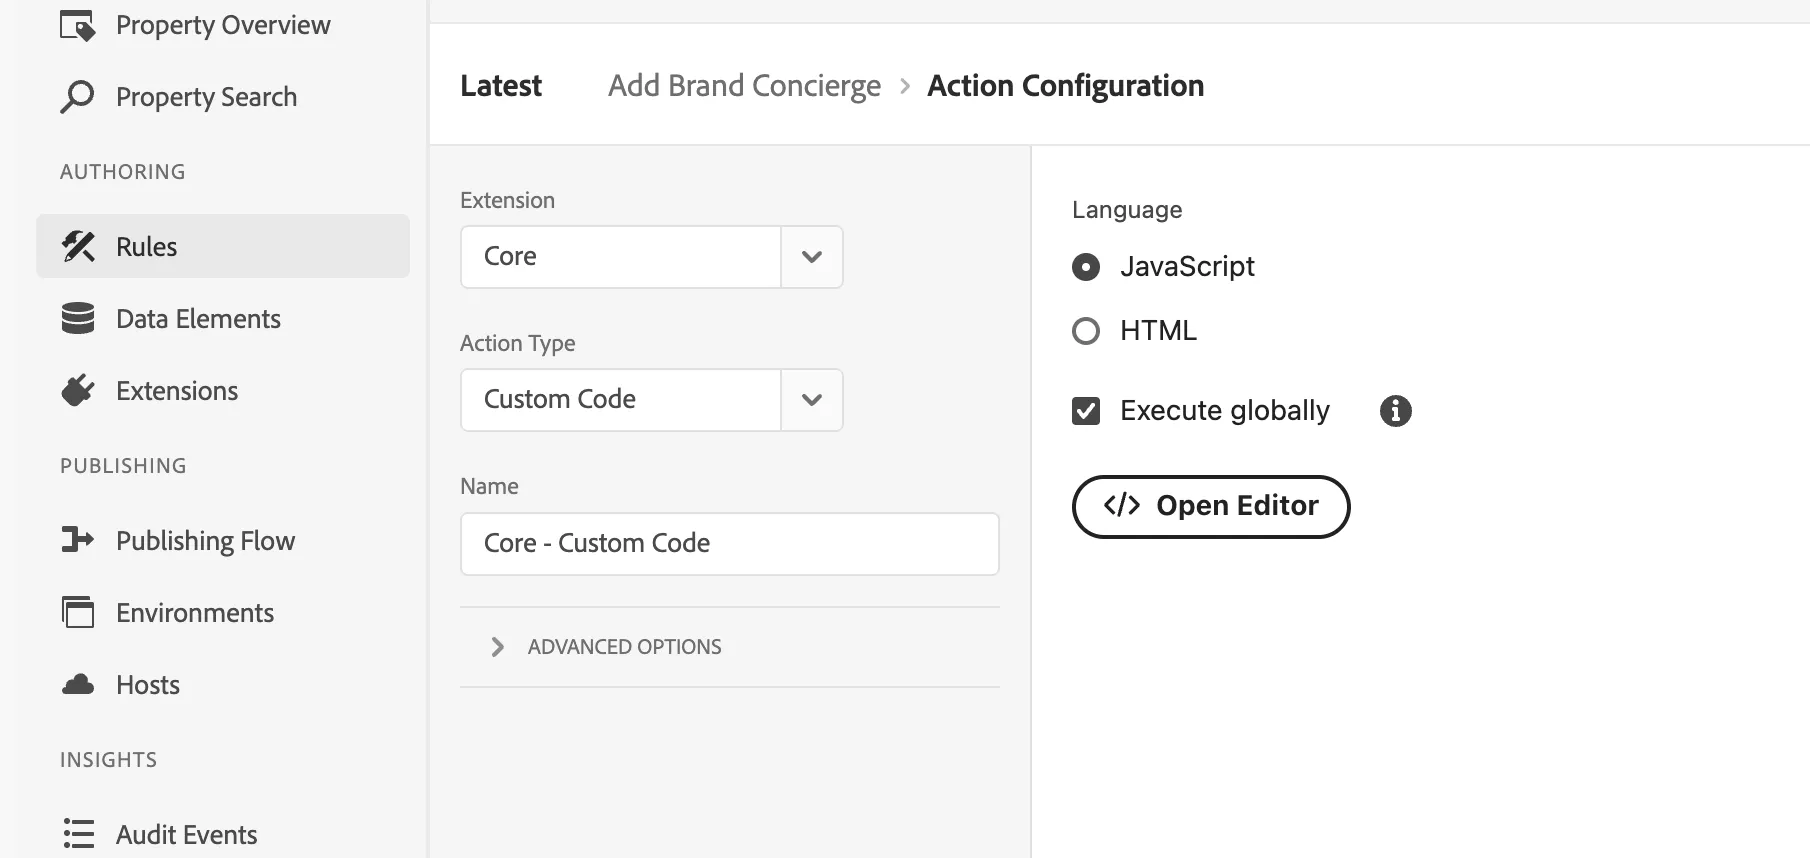Select the Rules sidebar item
Viewport: 1810px width, 858px height.
pos(223,246)
